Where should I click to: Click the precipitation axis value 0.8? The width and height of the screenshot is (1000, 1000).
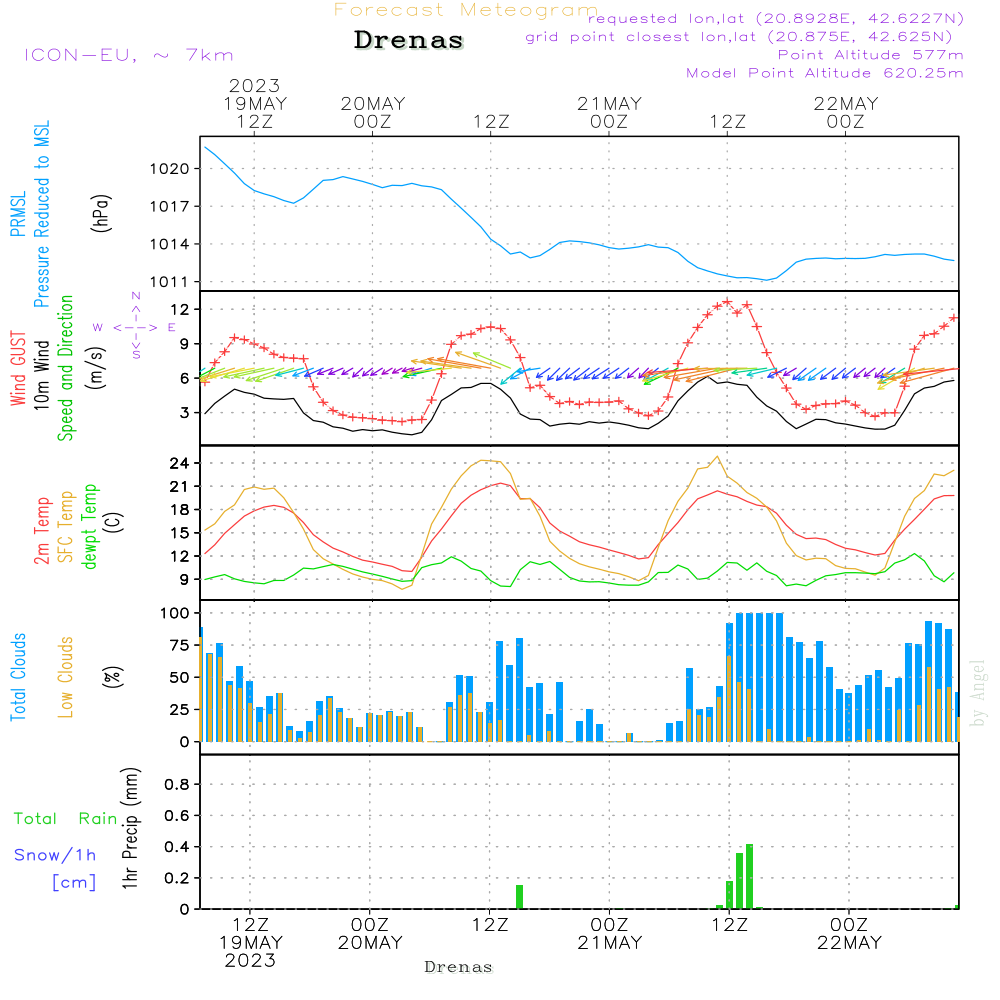click(177, 784)
